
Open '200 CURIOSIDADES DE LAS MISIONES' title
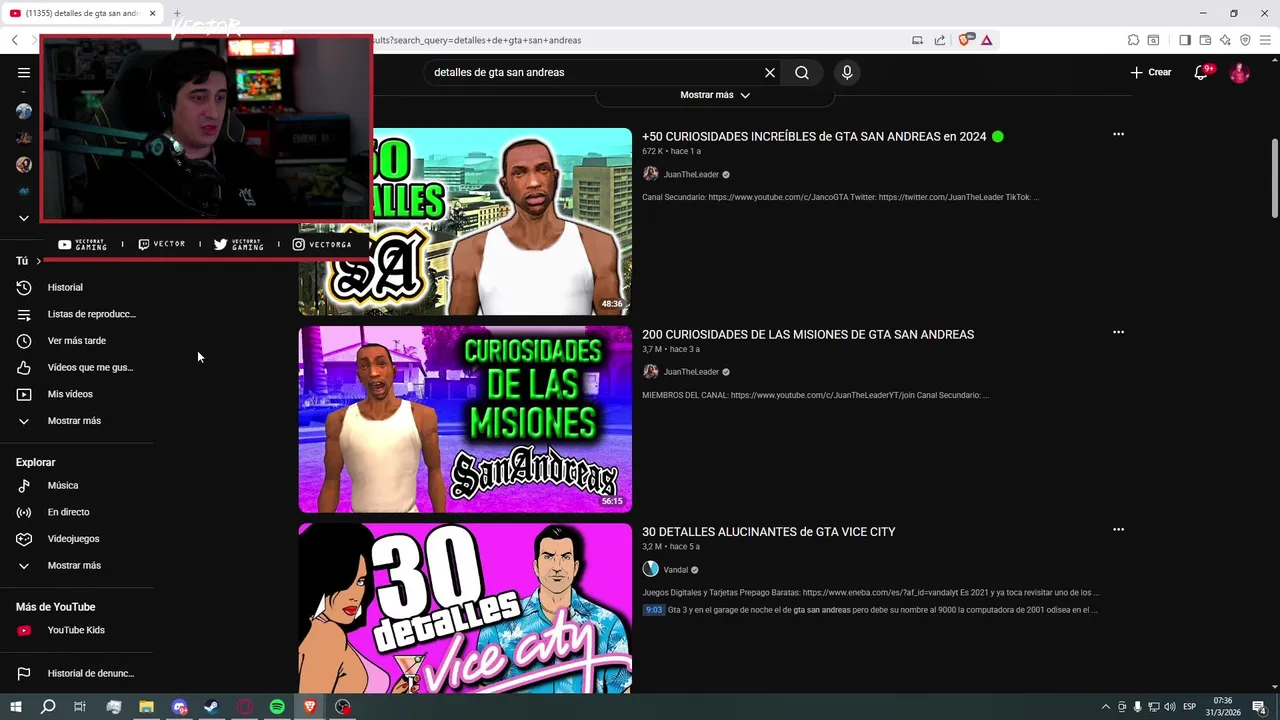pyautogui.click(x=808, y=334)
